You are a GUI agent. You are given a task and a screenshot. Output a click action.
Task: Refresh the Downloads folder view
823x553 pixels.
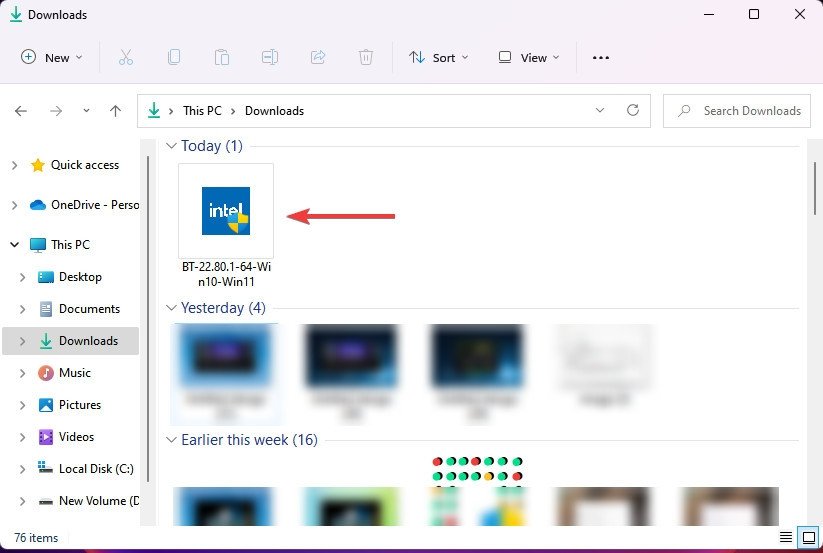632,111
